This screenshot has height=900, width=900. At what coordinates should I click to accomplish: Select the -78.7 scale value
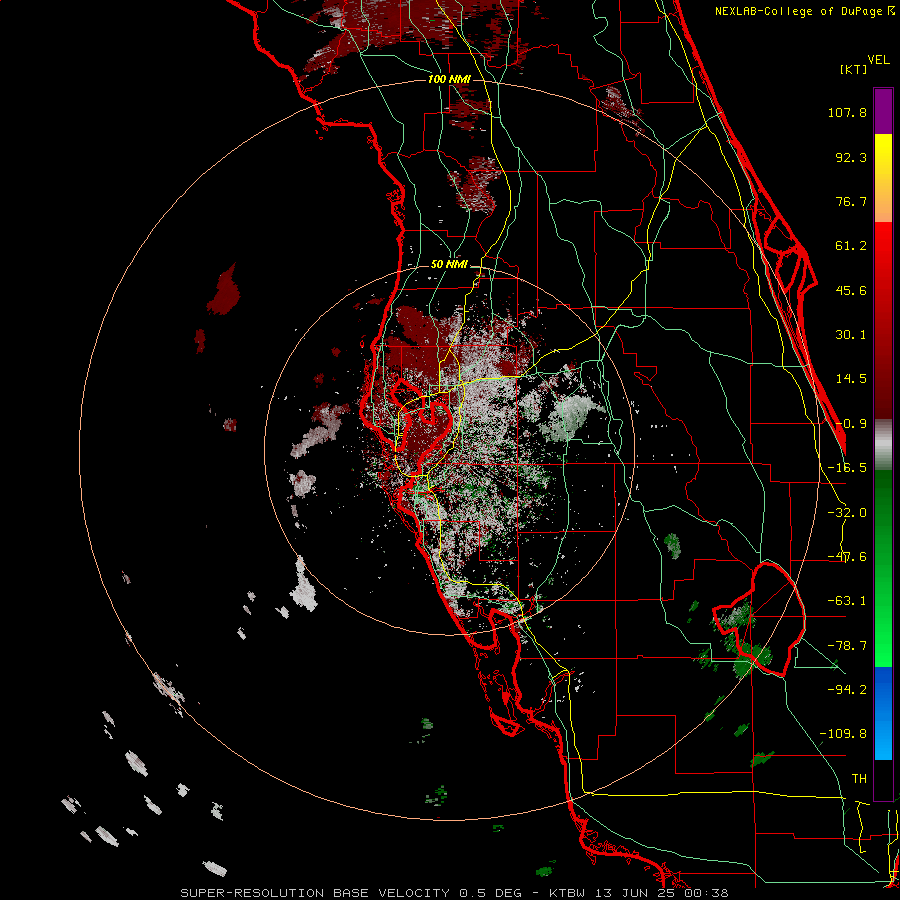(847, 646)
